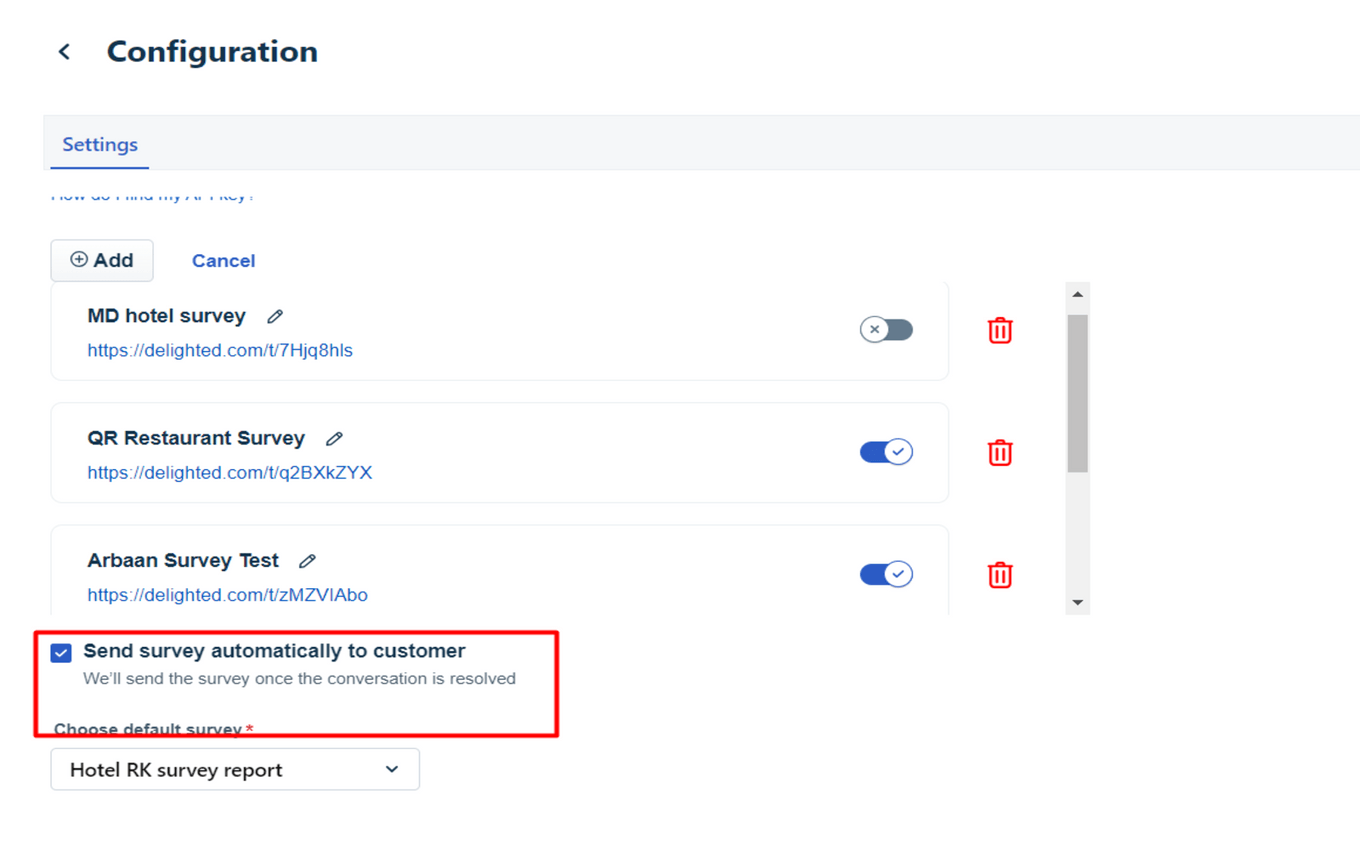Viewport: 1360px width, 850px height.
Task: Turn off the Arbaan Survey Test toggle
Action: point(886,573)
